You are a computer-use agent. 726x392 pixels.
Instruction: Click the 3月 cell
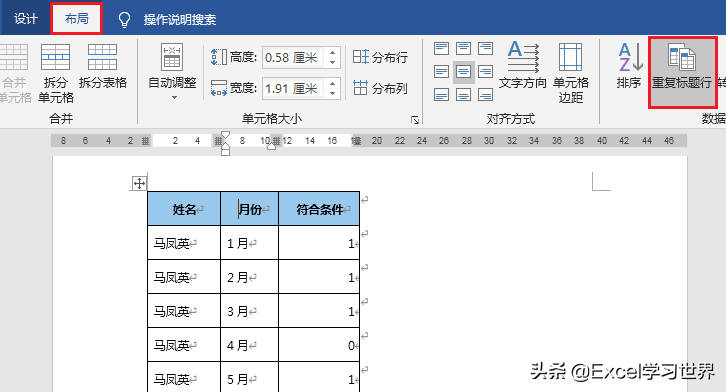tap(250, 311)
